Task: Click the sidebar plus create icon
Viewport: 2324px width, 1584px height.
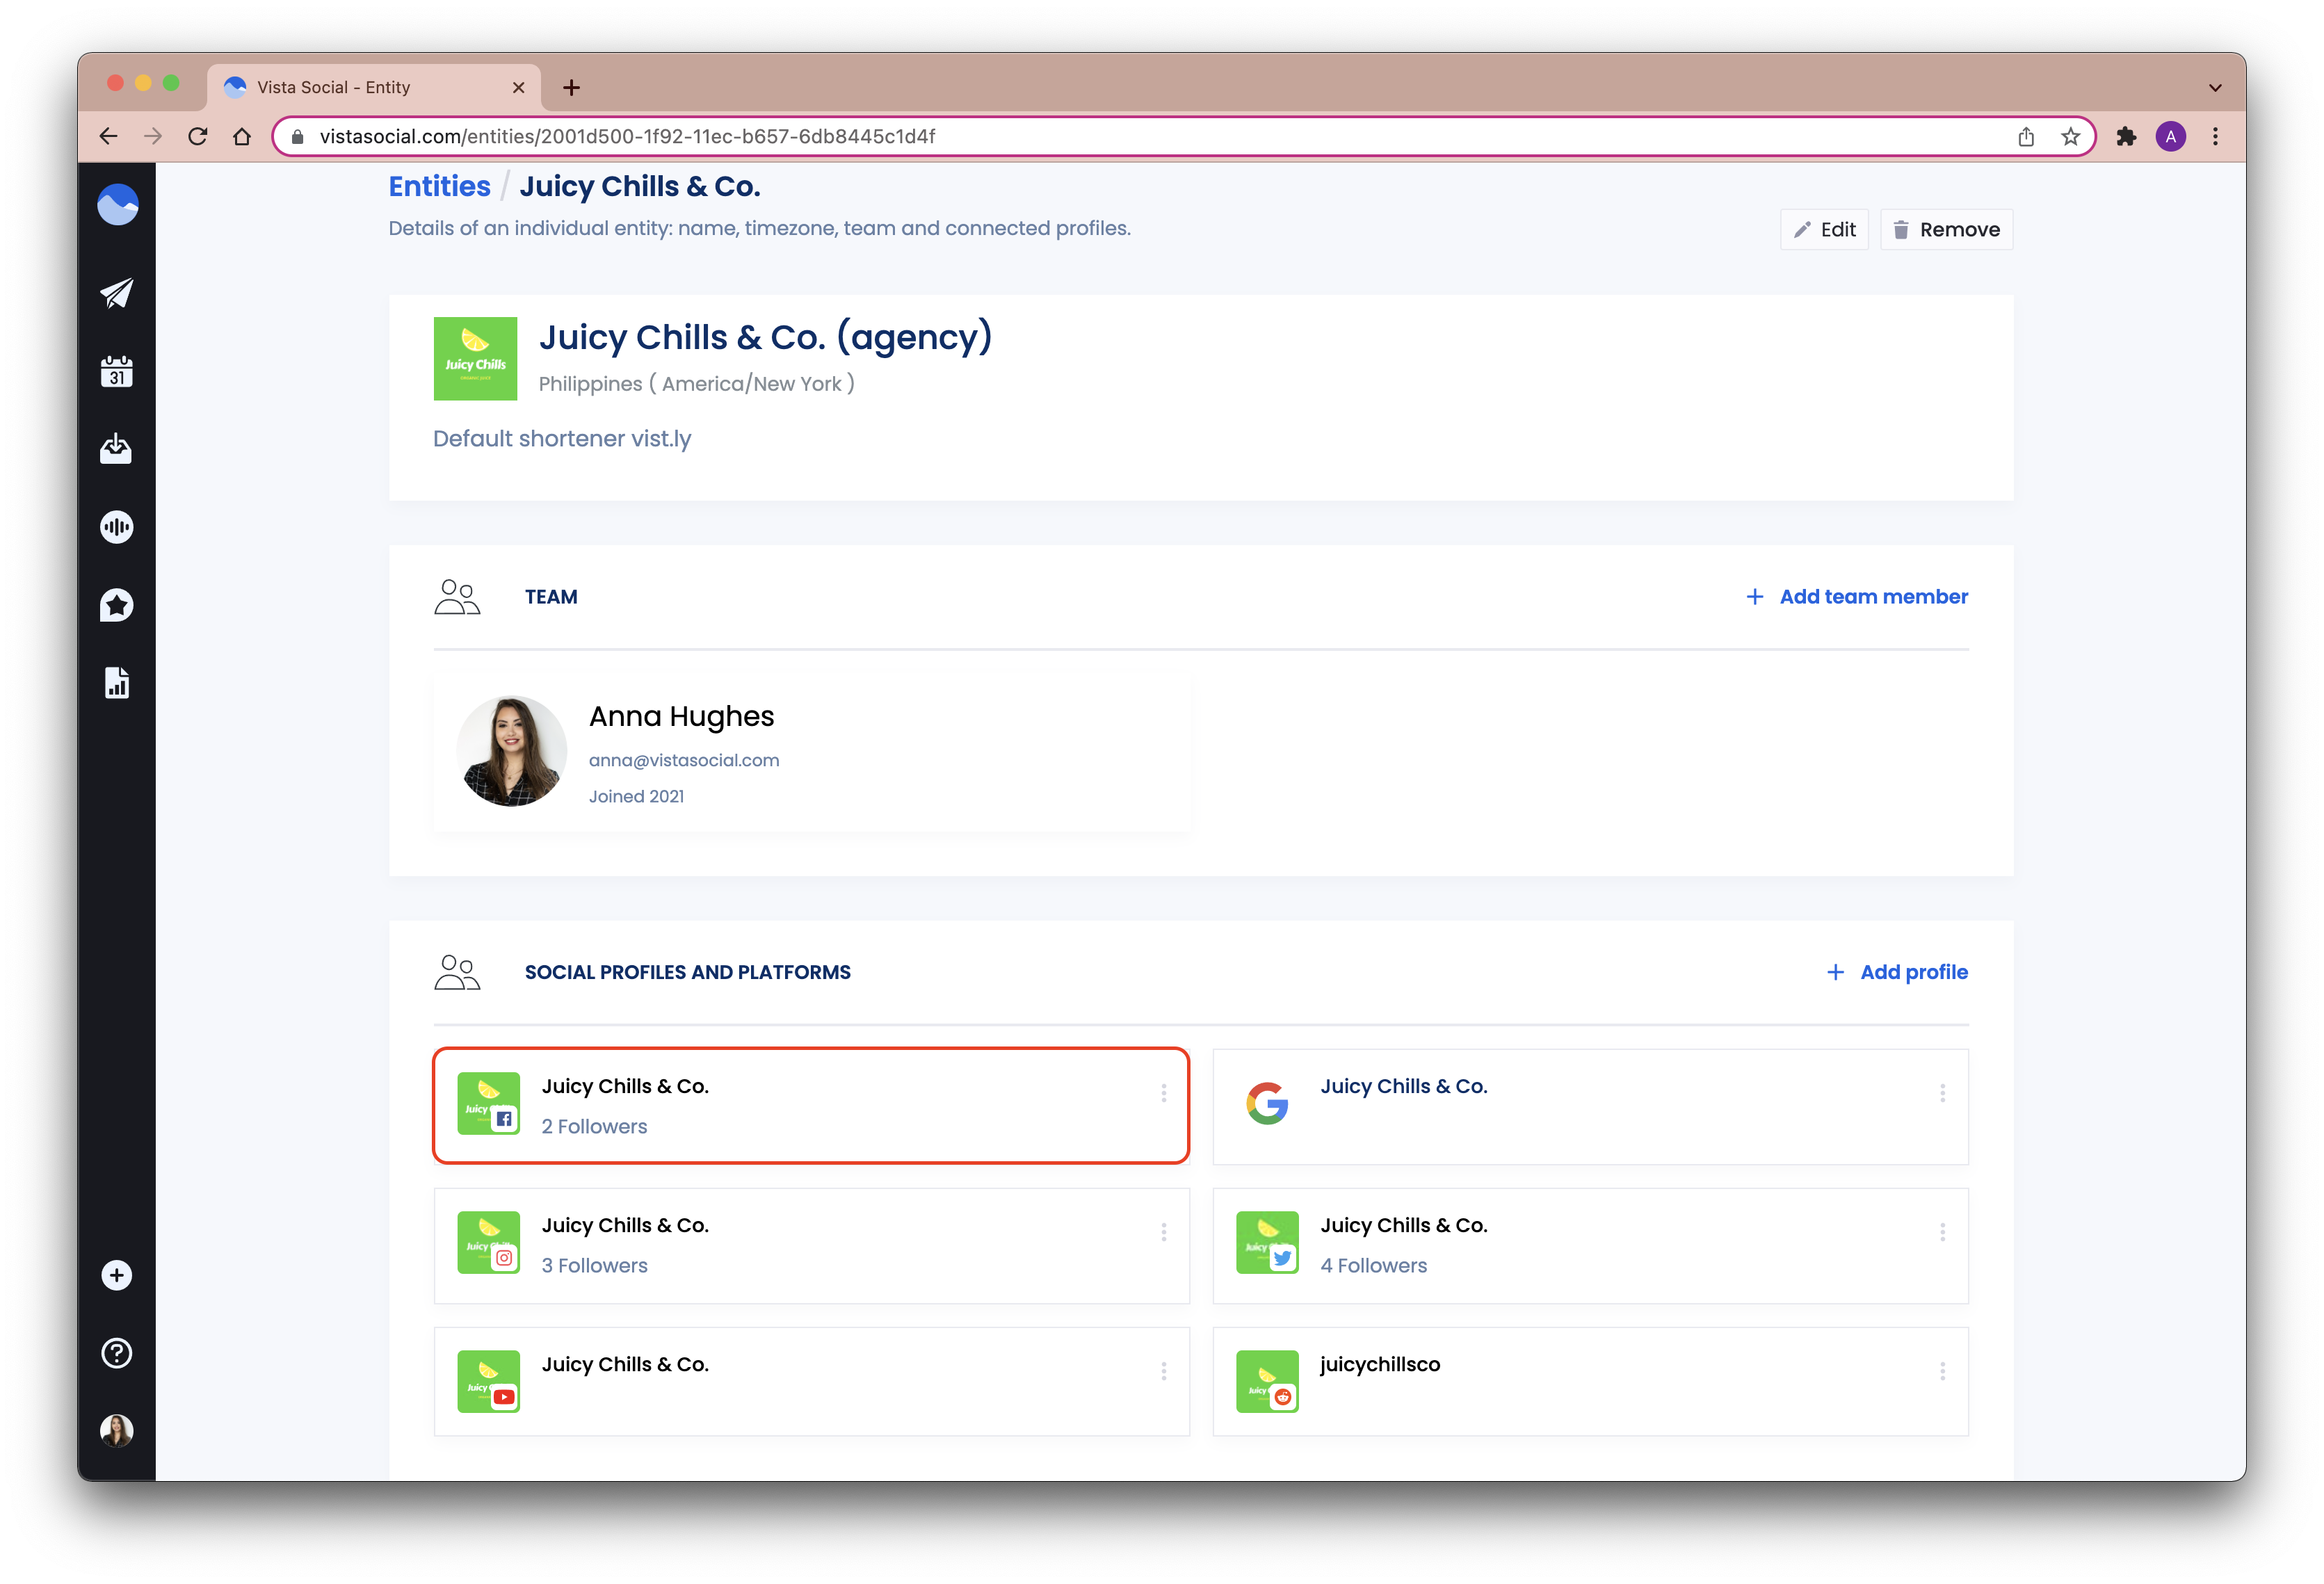Action: 117,1275
